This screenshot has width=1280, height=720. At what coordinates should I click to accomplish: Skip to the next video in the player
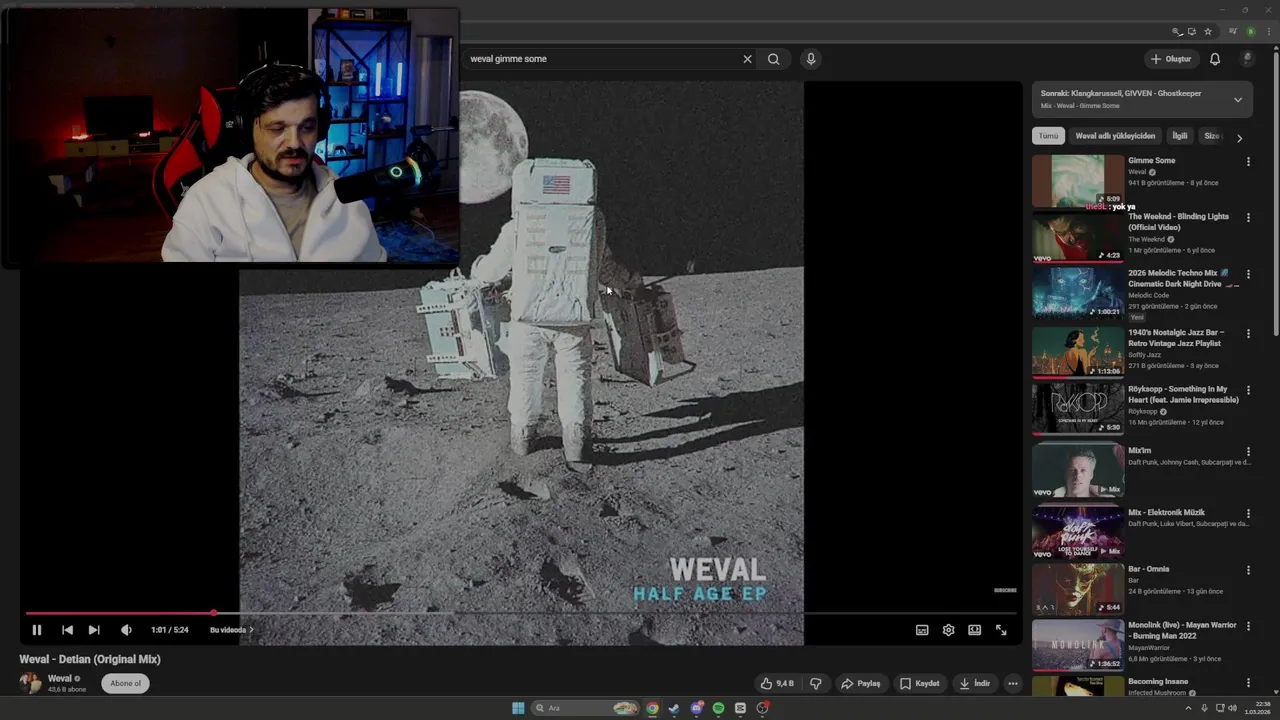pos(94,630)
